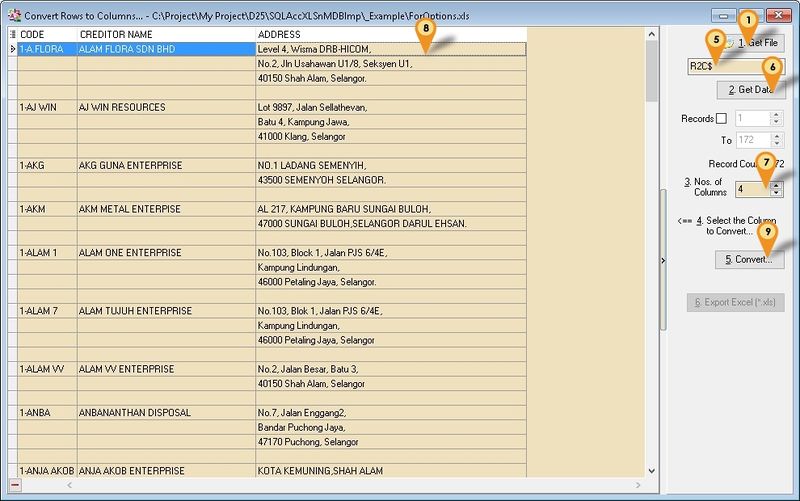This screenshot has height=501, width=800.
Task: Click the red minus icon below the grid
Action: (x=14, y=485)
